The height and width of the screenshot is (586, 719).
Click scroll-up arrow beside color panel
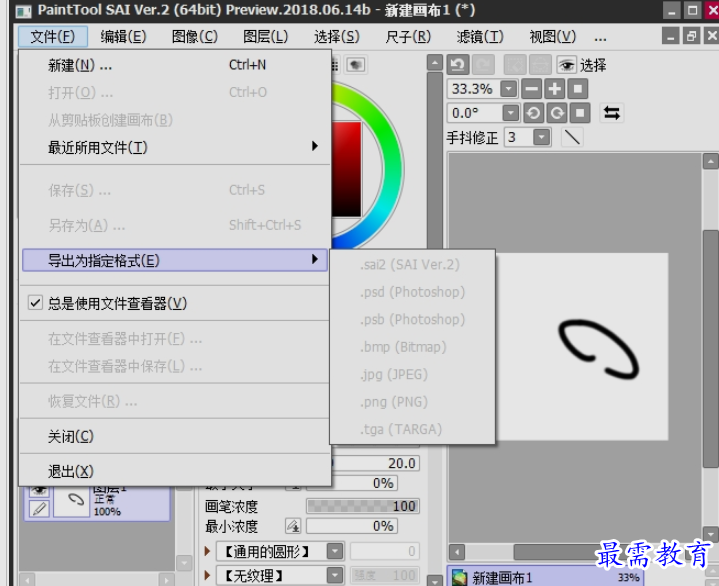click(435, 62)
